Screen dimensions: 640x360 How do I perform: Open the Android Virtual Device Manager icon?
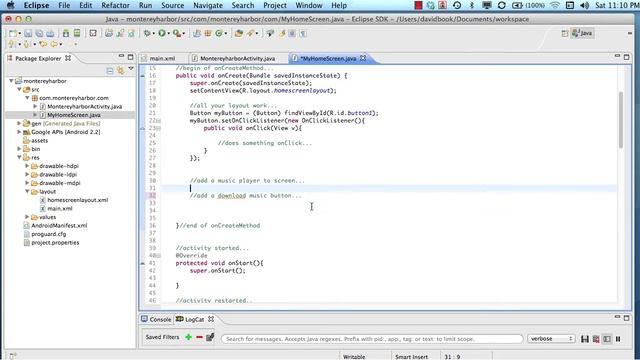[x=77, y=33]
